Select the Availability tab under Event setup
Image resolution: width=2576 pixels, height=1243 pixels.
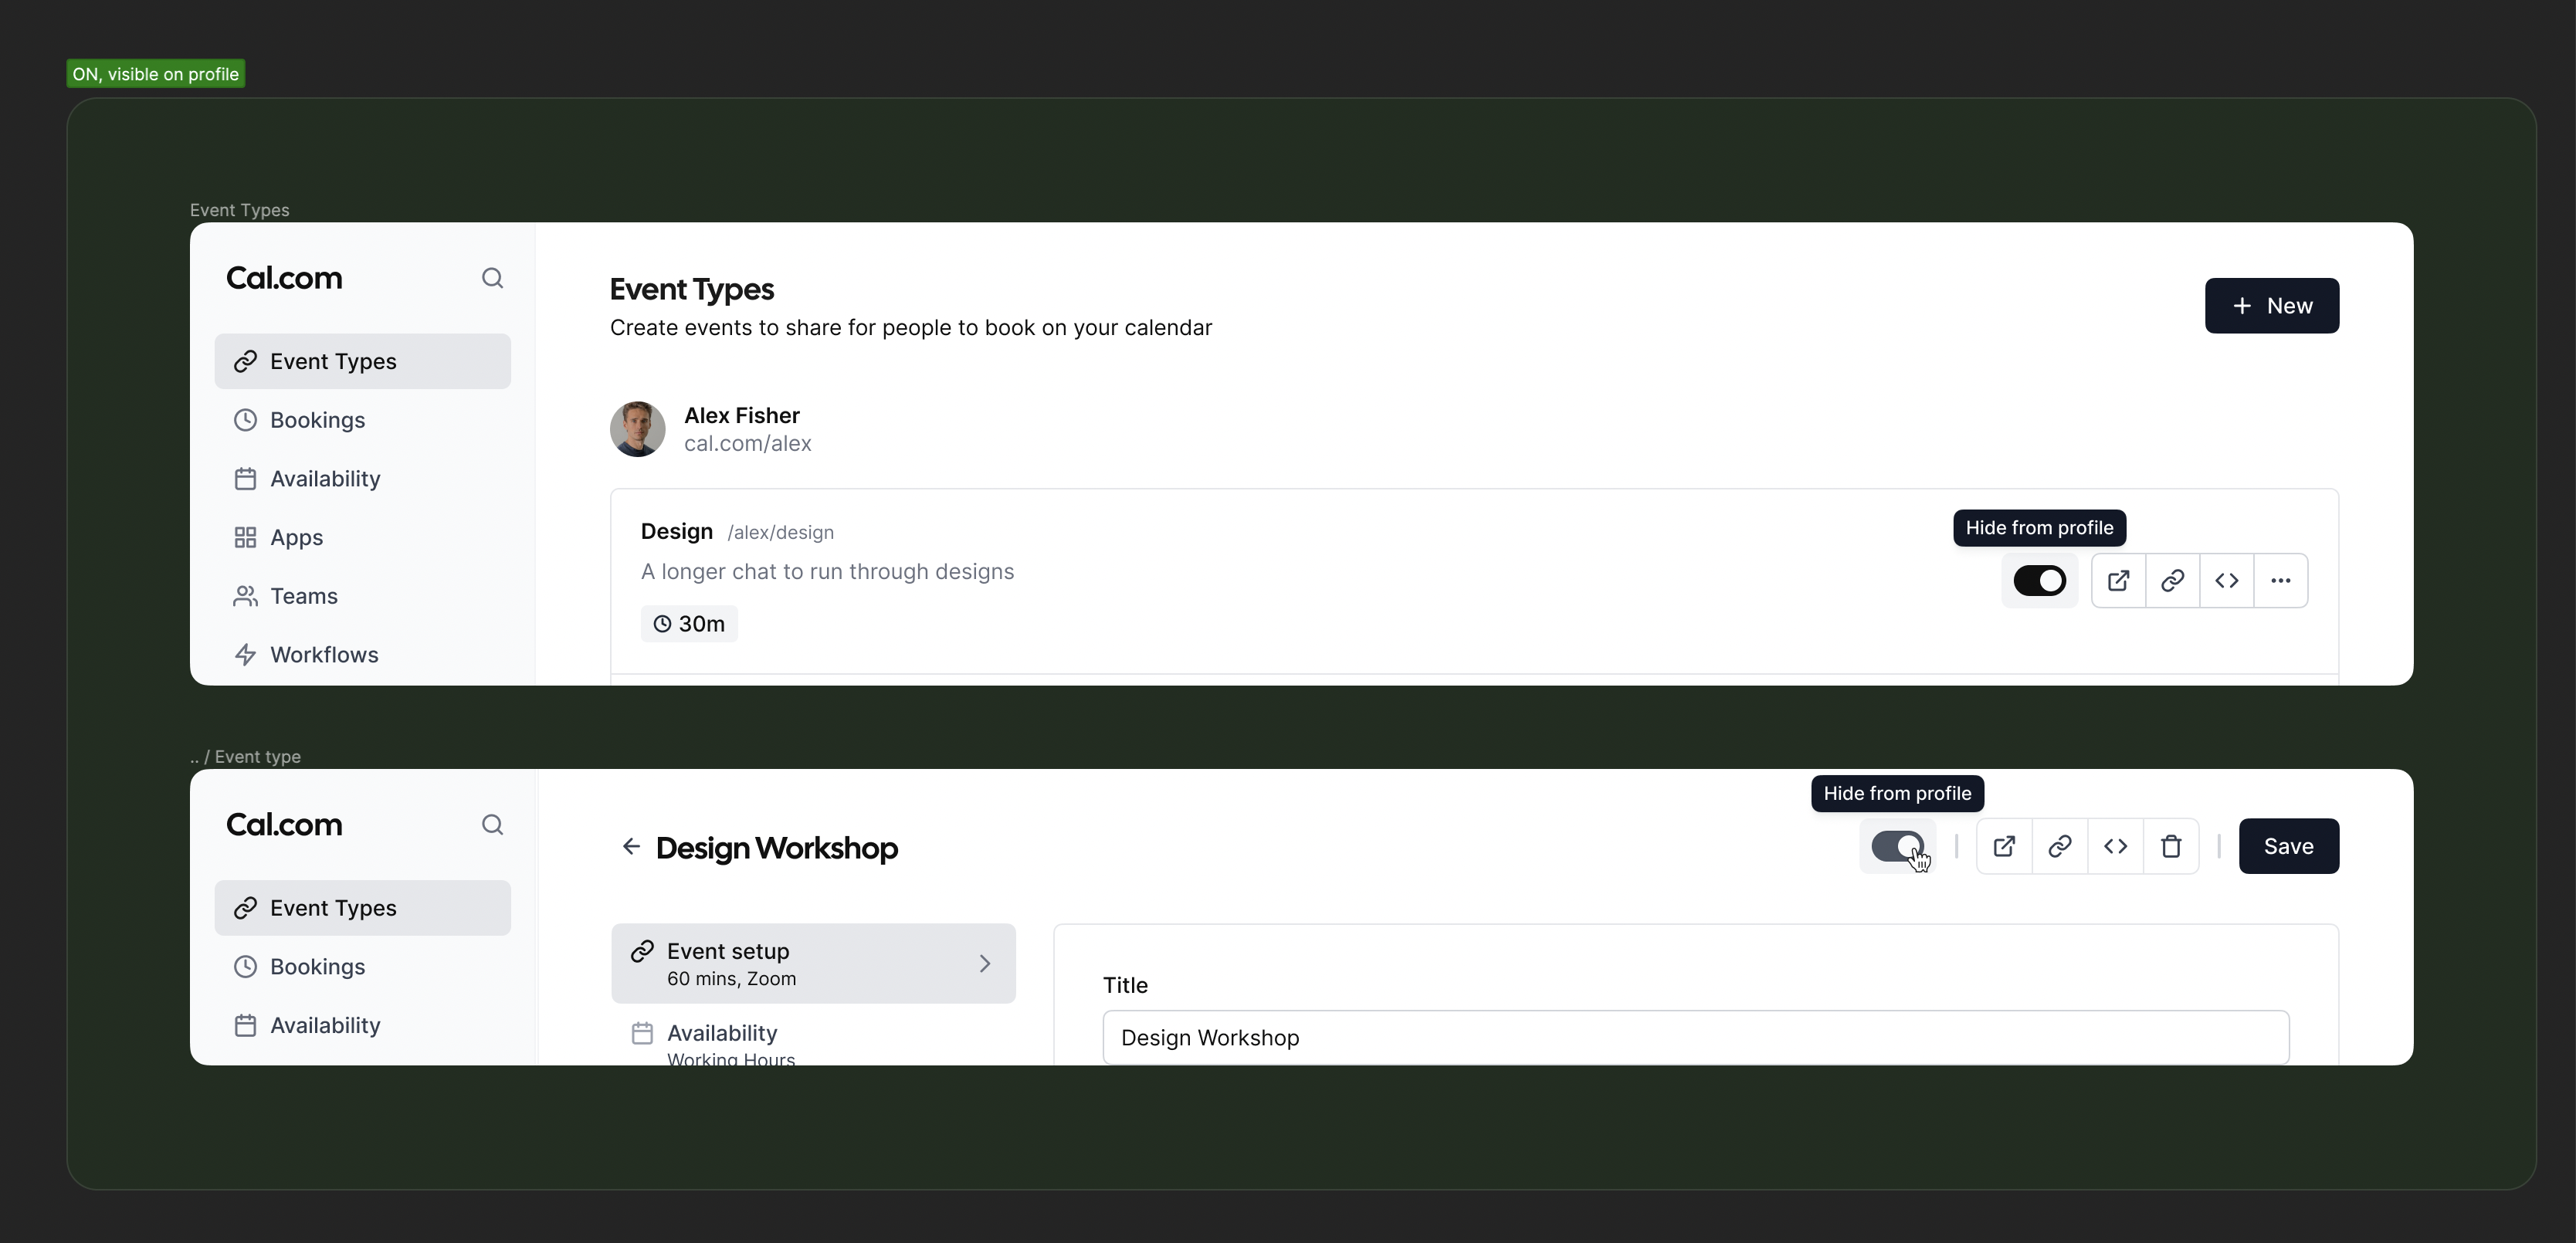click(721, 1035)
